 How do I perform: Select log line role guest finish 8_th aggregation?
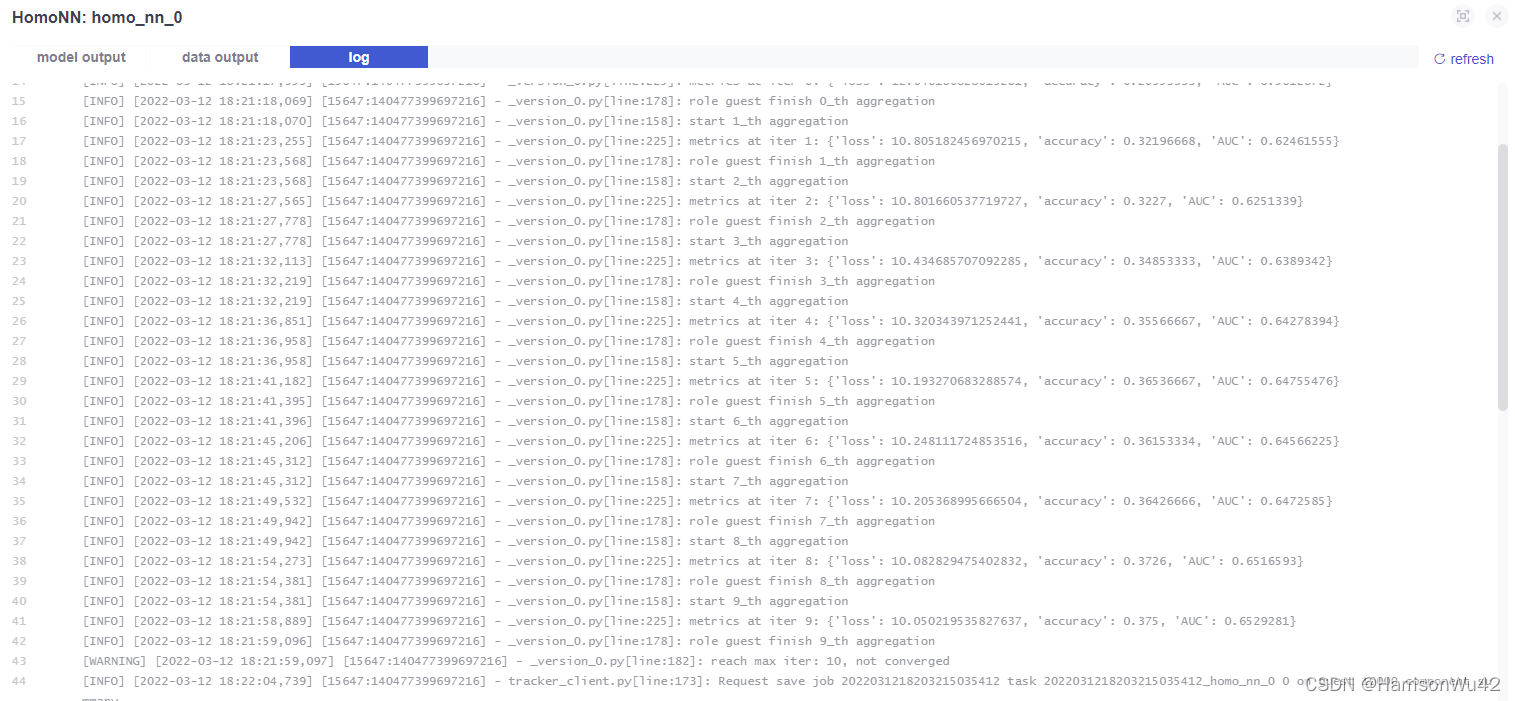(509, 581)
